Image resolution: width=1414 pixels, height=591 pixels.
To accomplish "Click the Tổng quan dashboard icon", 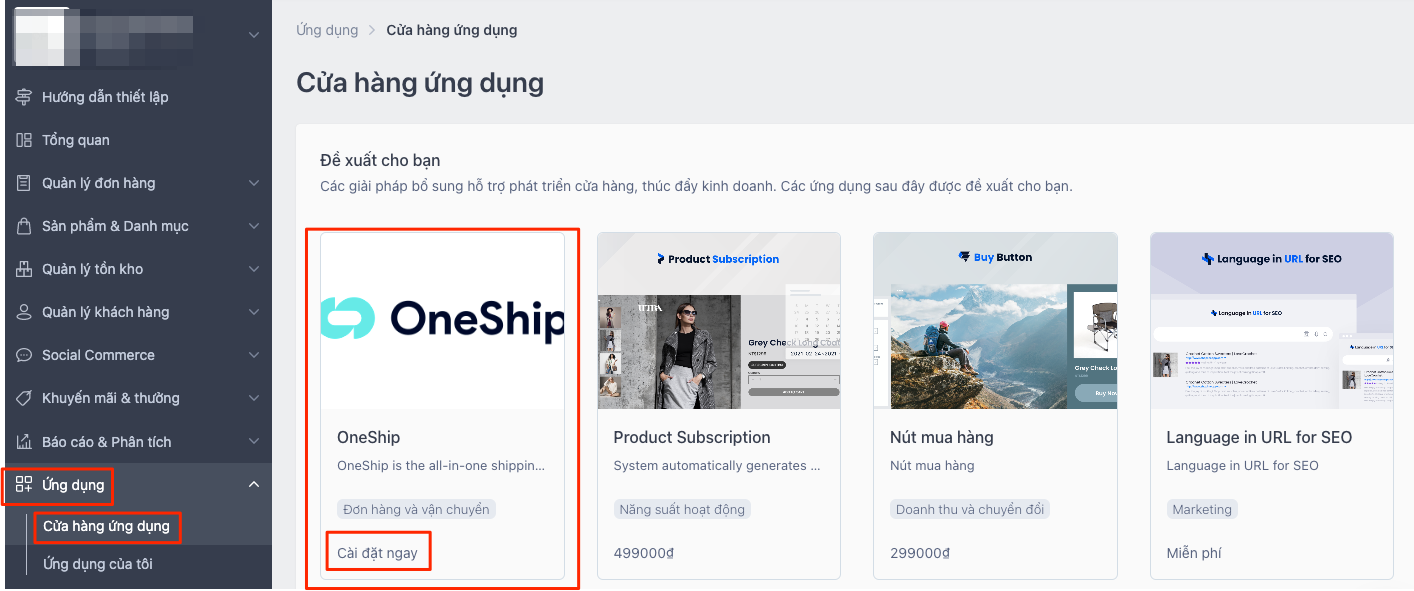I will click(24, 140).
